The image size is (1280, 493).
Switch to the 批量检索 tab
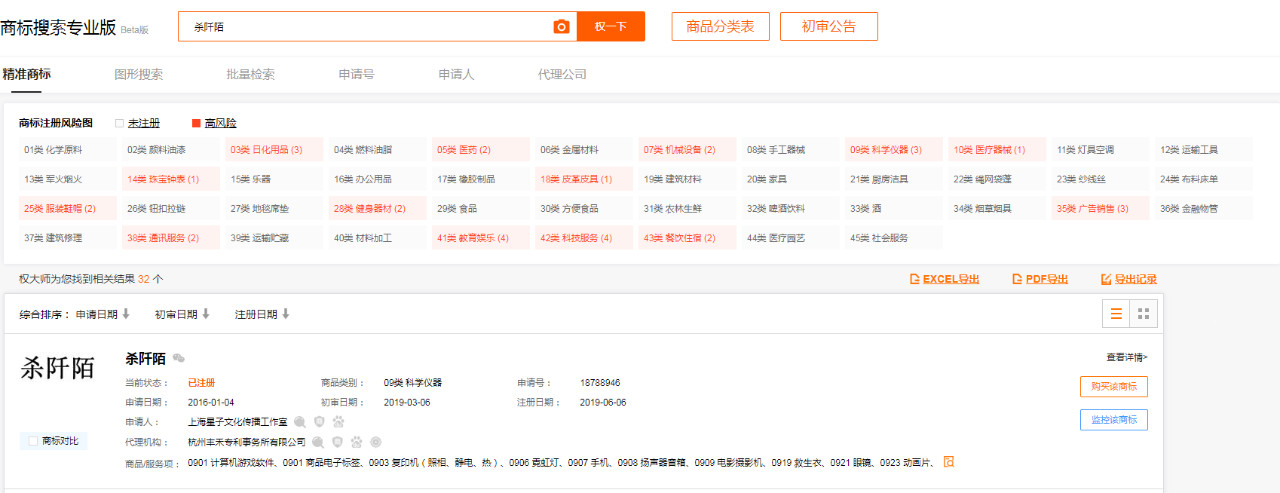coord(250,74)
